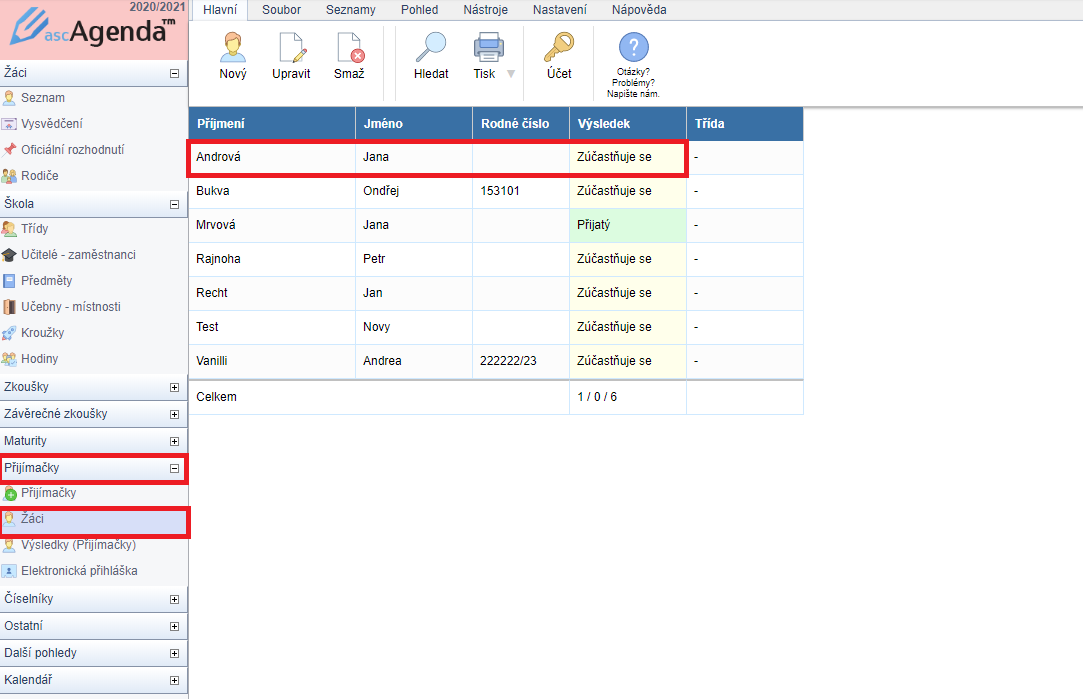
Task: Open the Pohled menu
Action: point(419,10)
